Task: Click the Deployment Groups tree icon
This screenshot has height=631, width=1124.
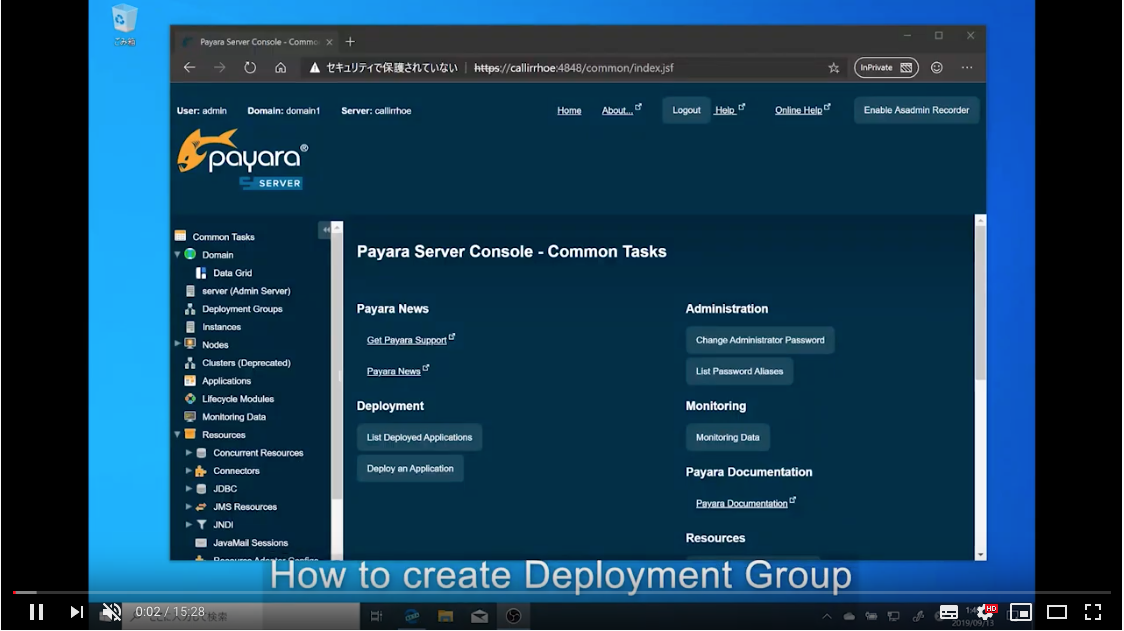Action: (190, 309)
